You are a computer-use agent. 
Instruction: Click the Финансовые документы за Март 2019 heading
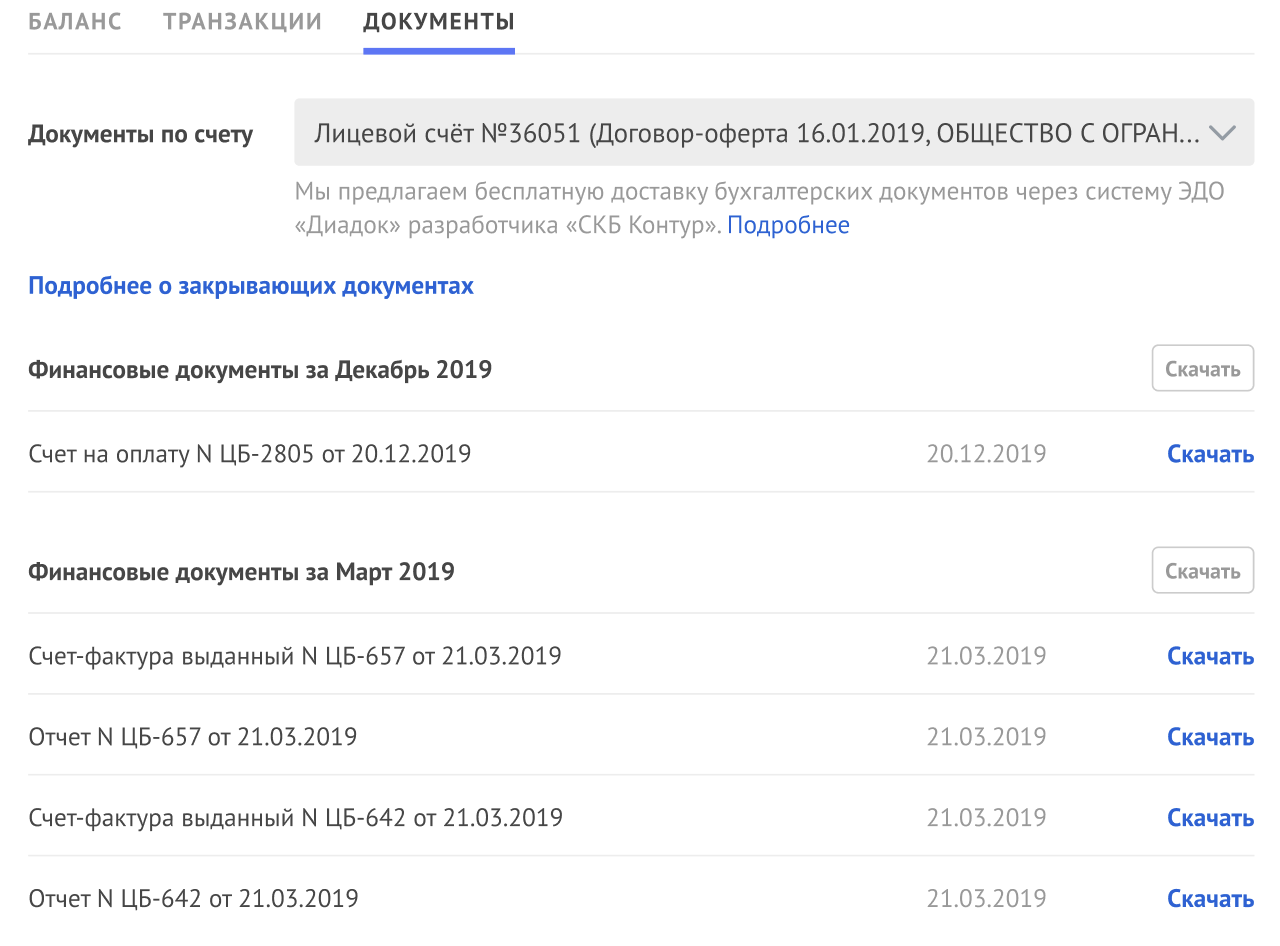[241, 572]
